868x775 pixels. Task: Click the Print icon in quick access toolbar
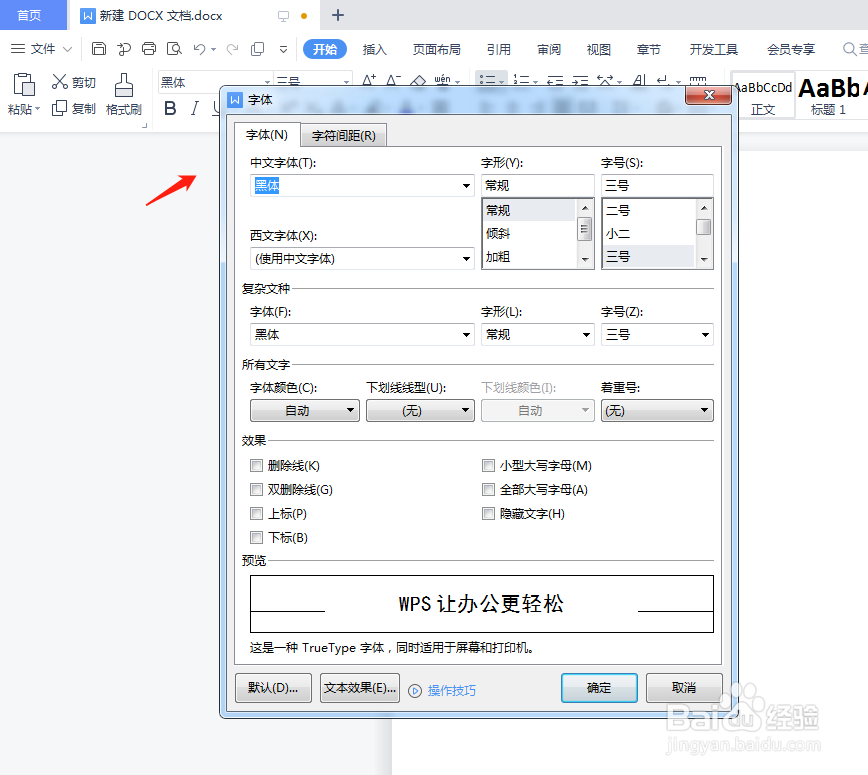tap(149, 49)
